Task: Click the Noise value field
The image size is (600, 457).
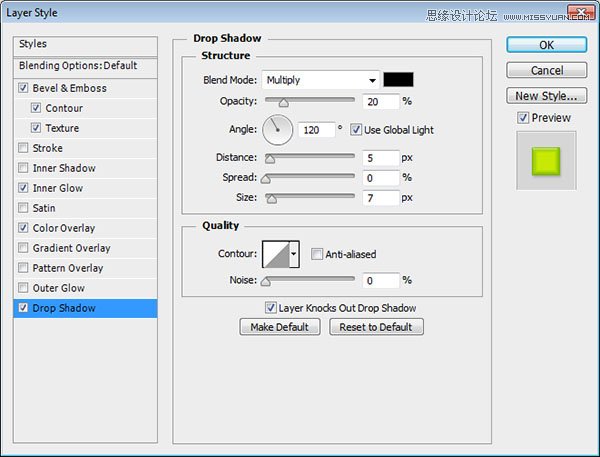Action: [x=381, y=281]
